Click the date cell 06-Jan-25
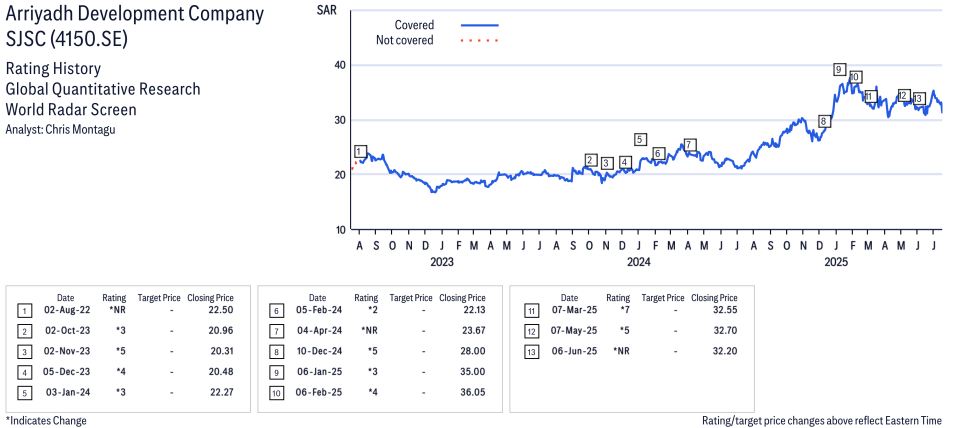Viewport: 953px width, 428px height. (317, 371)
